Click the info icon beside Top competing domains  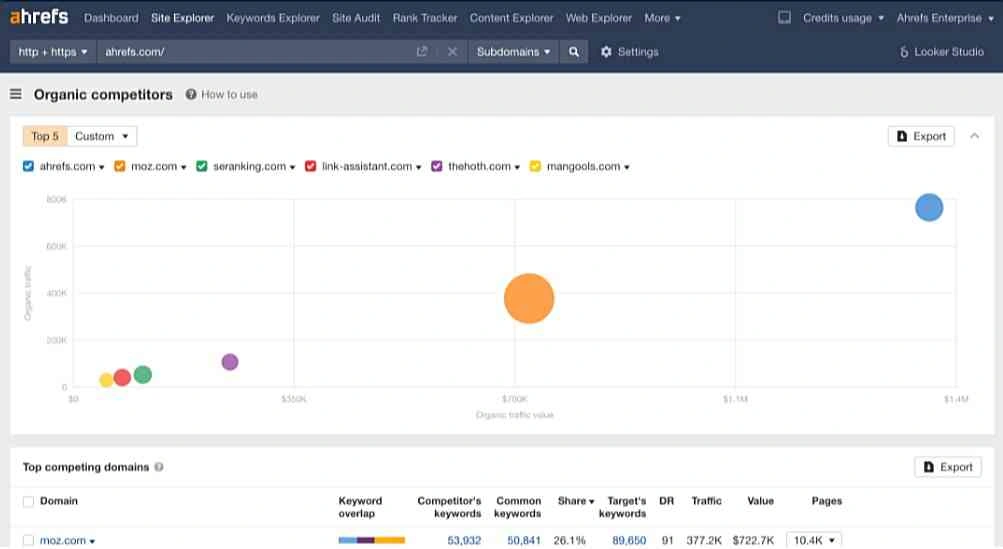[159, 467]
